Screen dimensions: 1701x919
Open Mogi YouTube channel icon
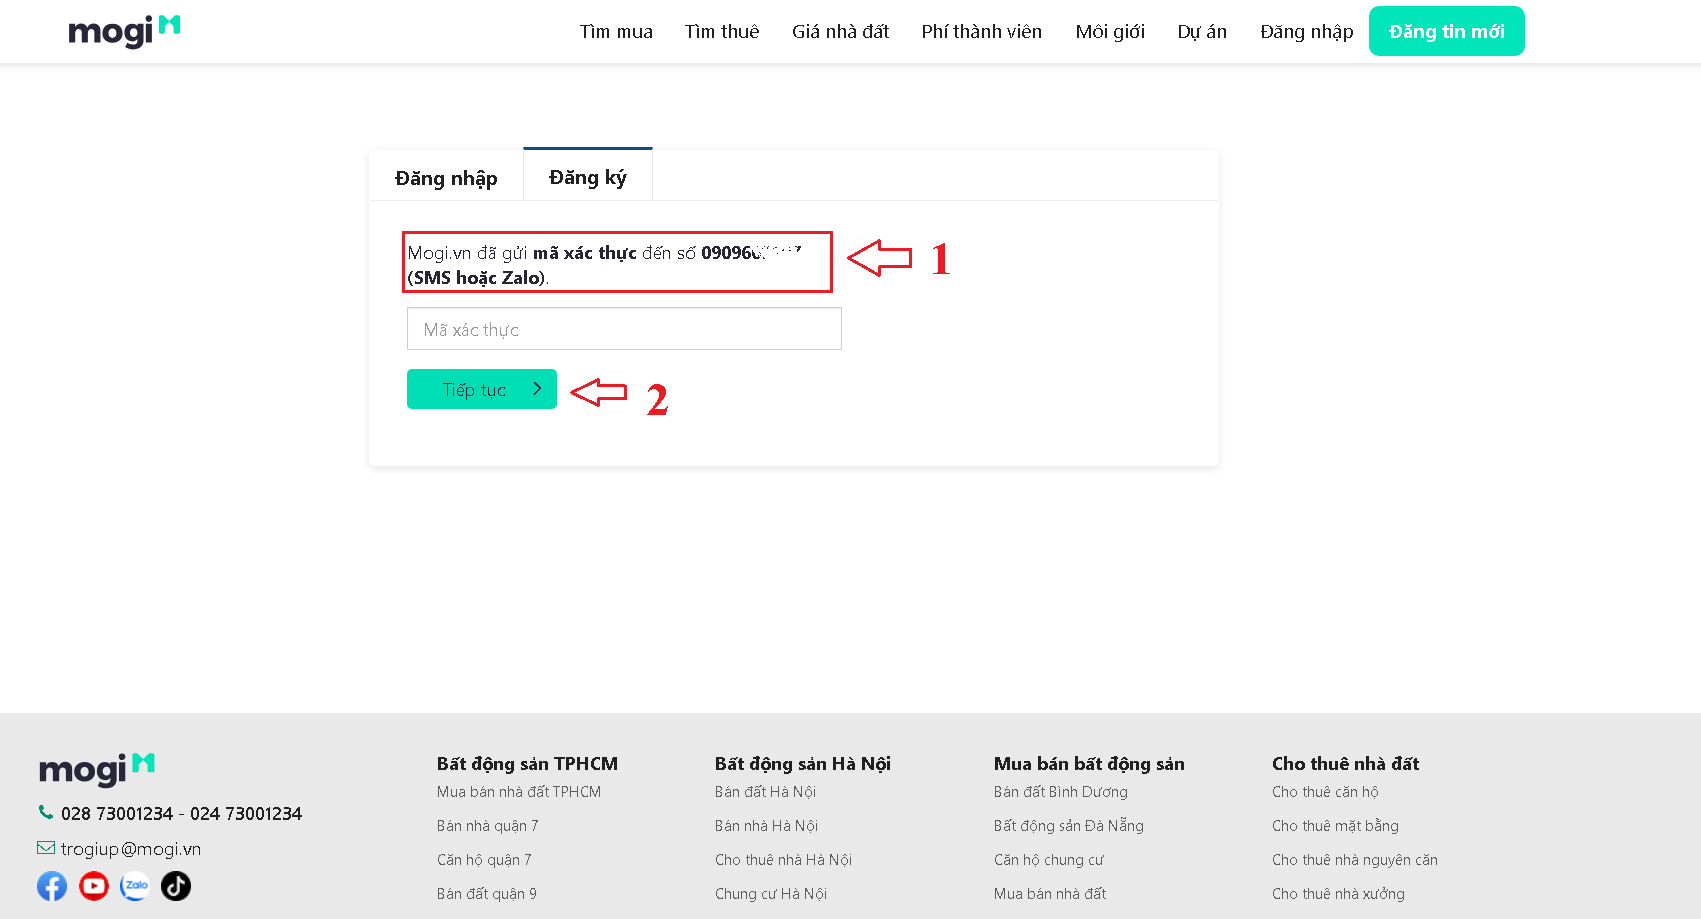(94, 886)
